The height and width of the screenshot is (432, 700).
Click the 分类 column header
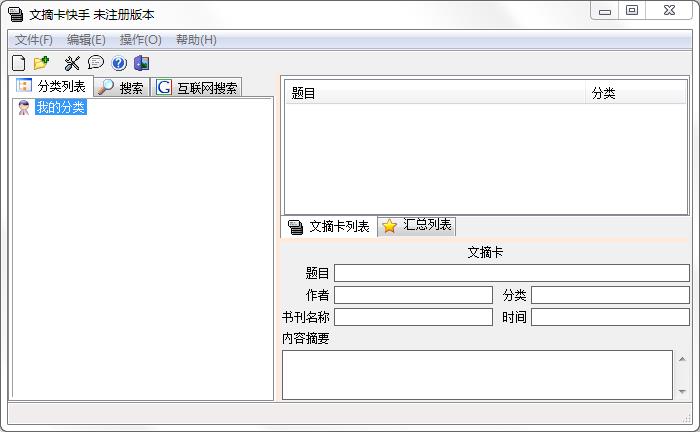[x=636, y=93]
